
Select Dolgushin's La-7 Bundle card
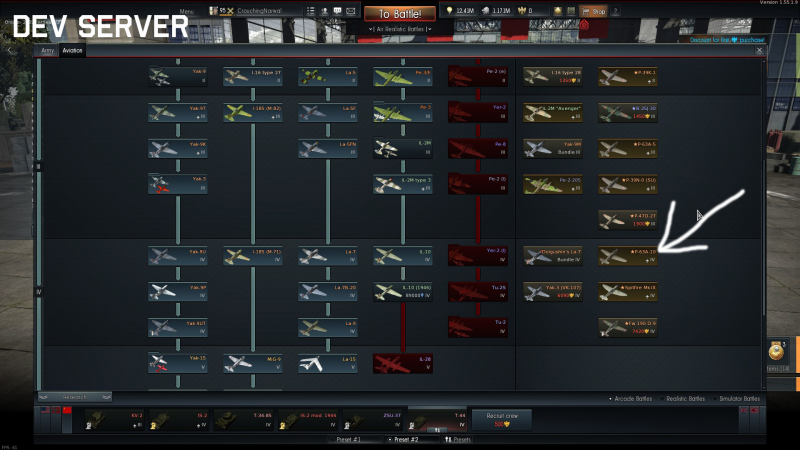pyautogui.click(x=553, y=256)
